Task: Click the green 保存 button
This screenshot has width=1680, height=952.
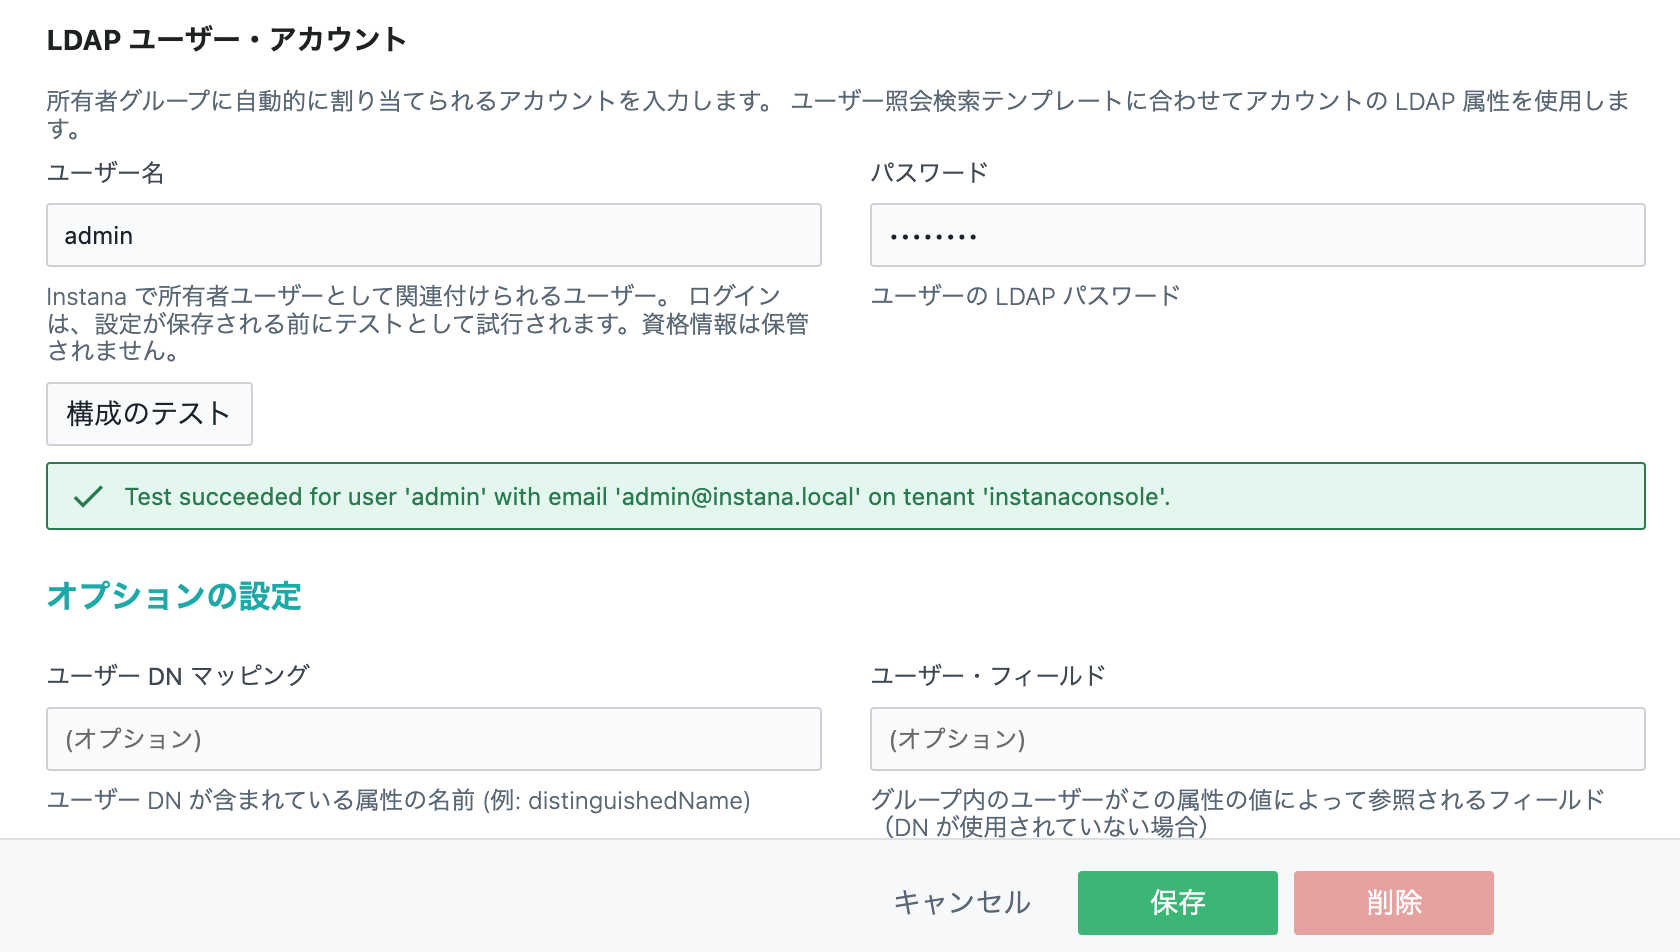Action: 1177,903
